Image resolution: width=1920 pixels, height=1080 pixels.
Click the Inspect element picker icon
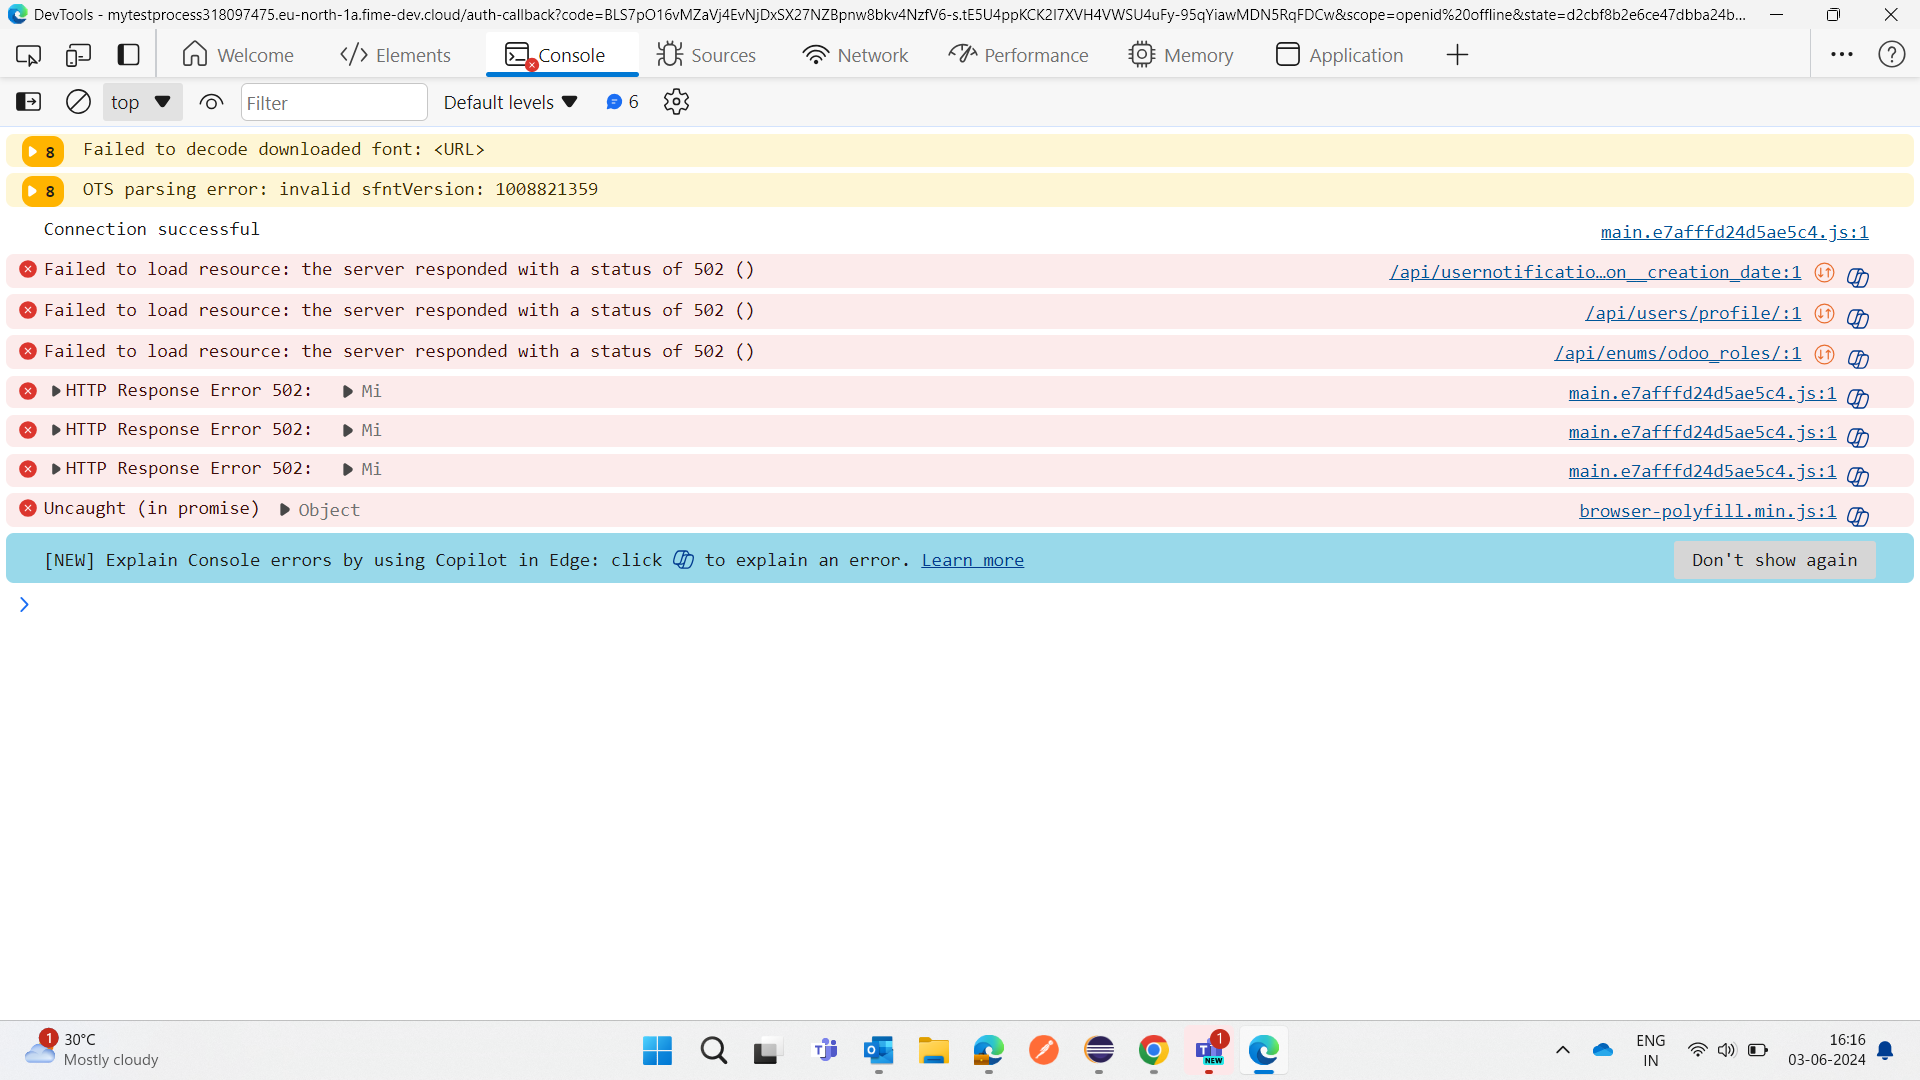29,55
